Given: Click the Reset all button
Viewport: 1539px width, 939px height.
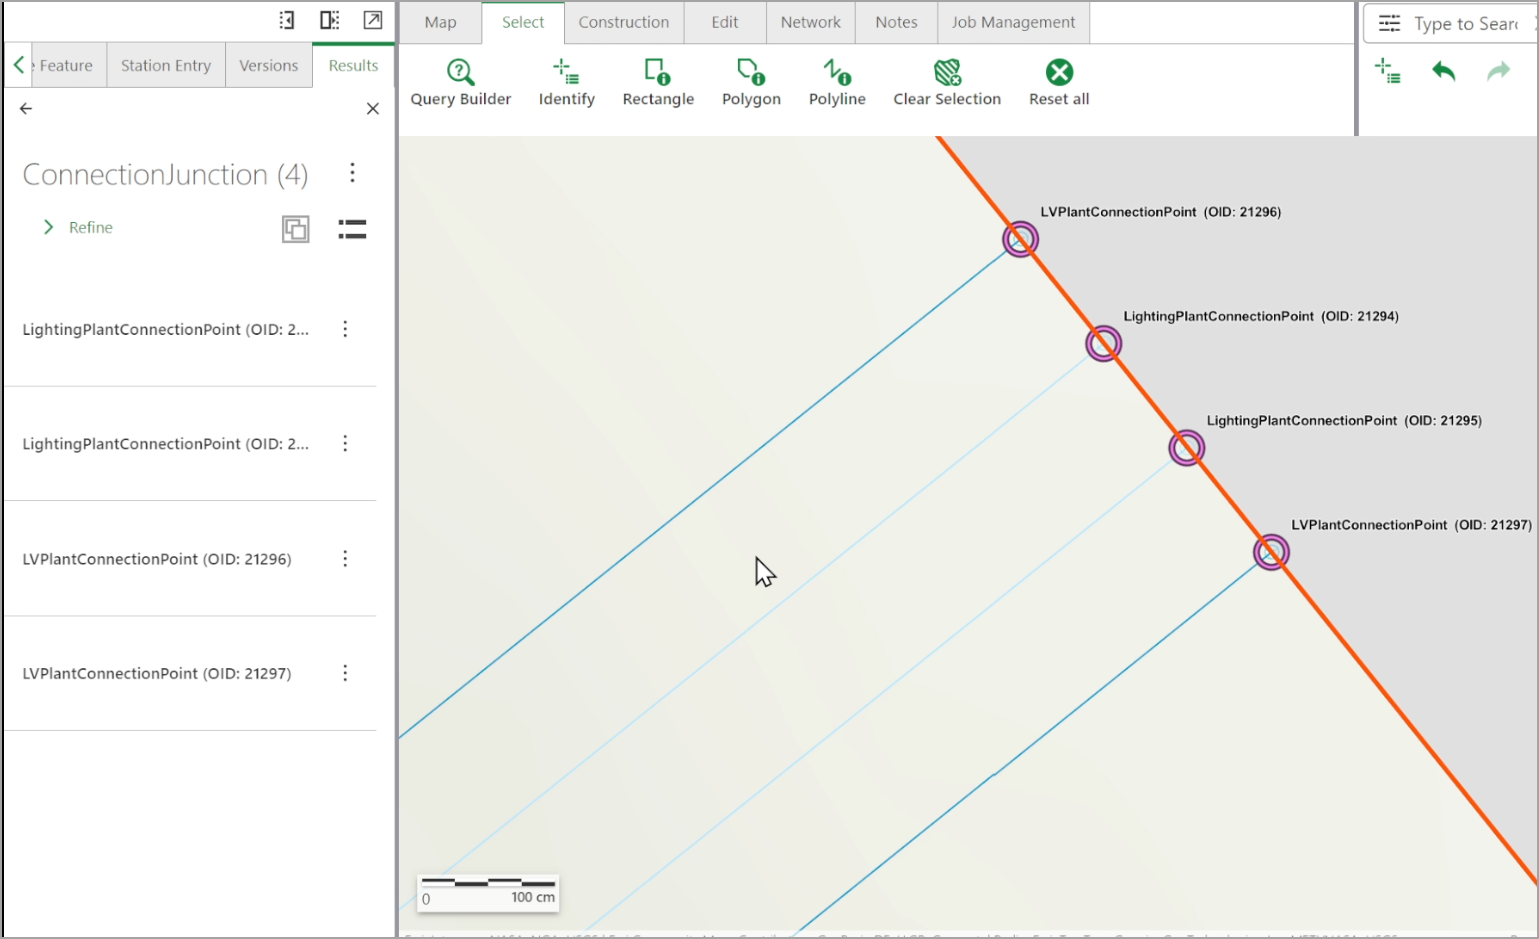Looking at the screenshot, I should pos(1059,83).
